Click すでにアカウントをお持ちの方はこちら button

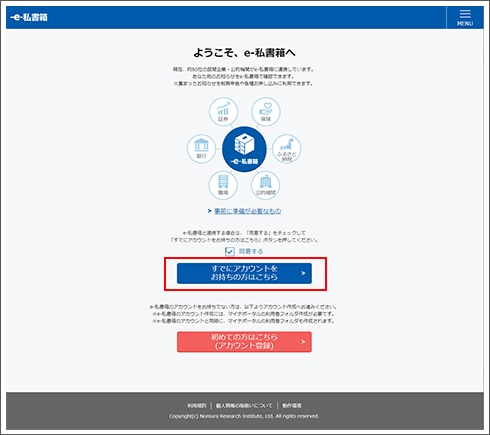(x=244, y=273)
